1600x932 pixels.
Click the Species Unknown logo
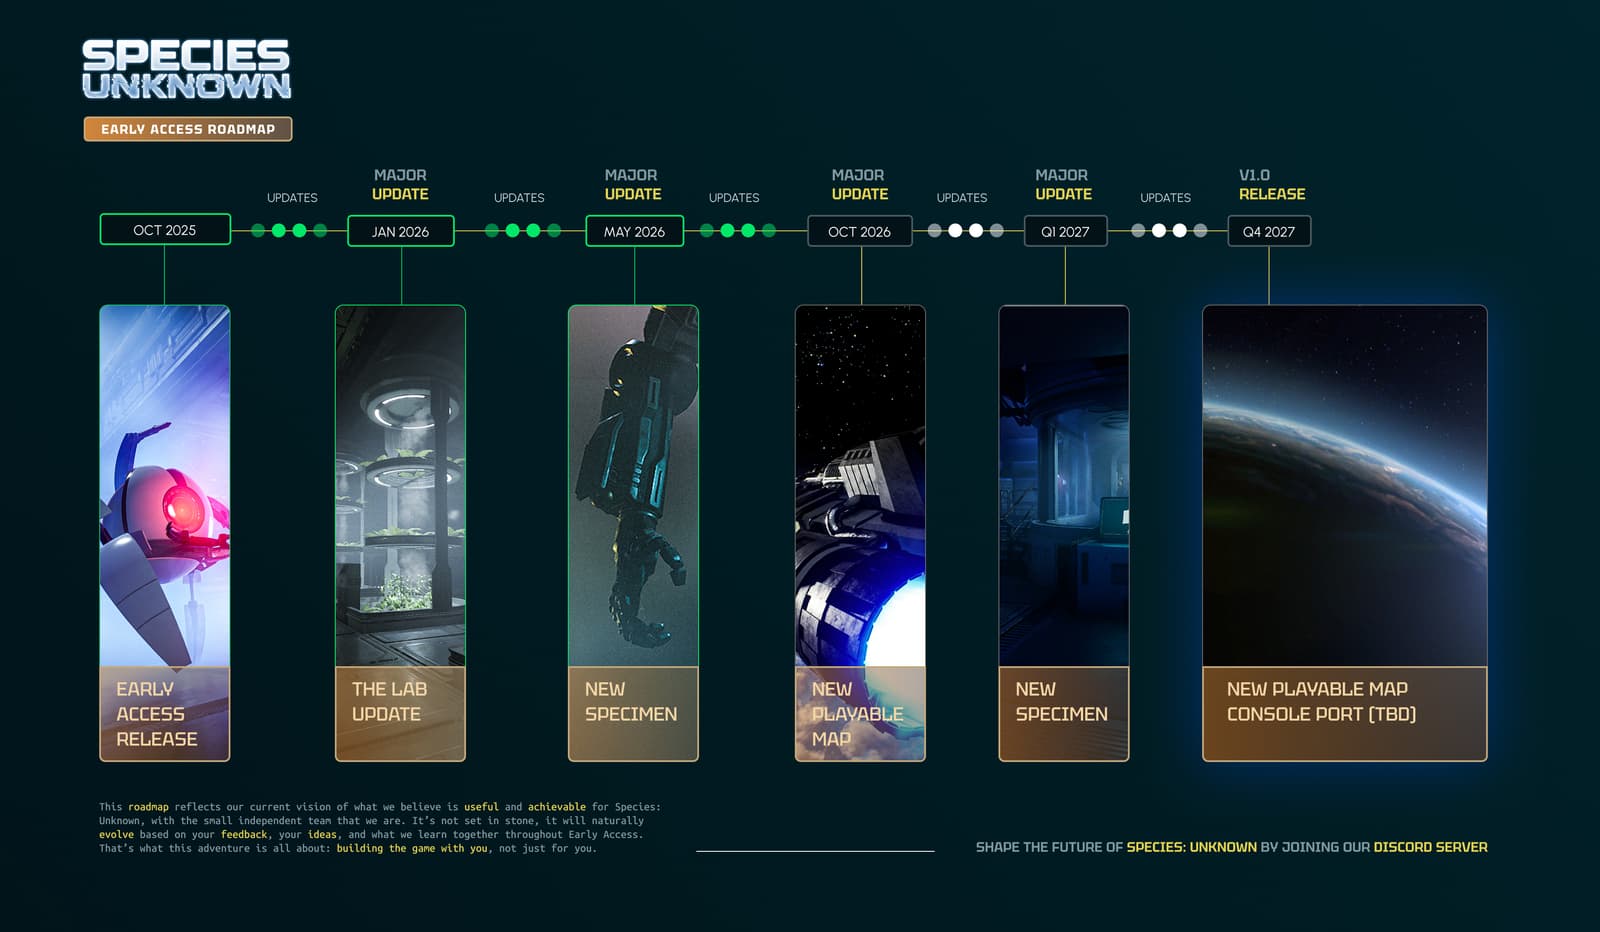pos(186,69)
